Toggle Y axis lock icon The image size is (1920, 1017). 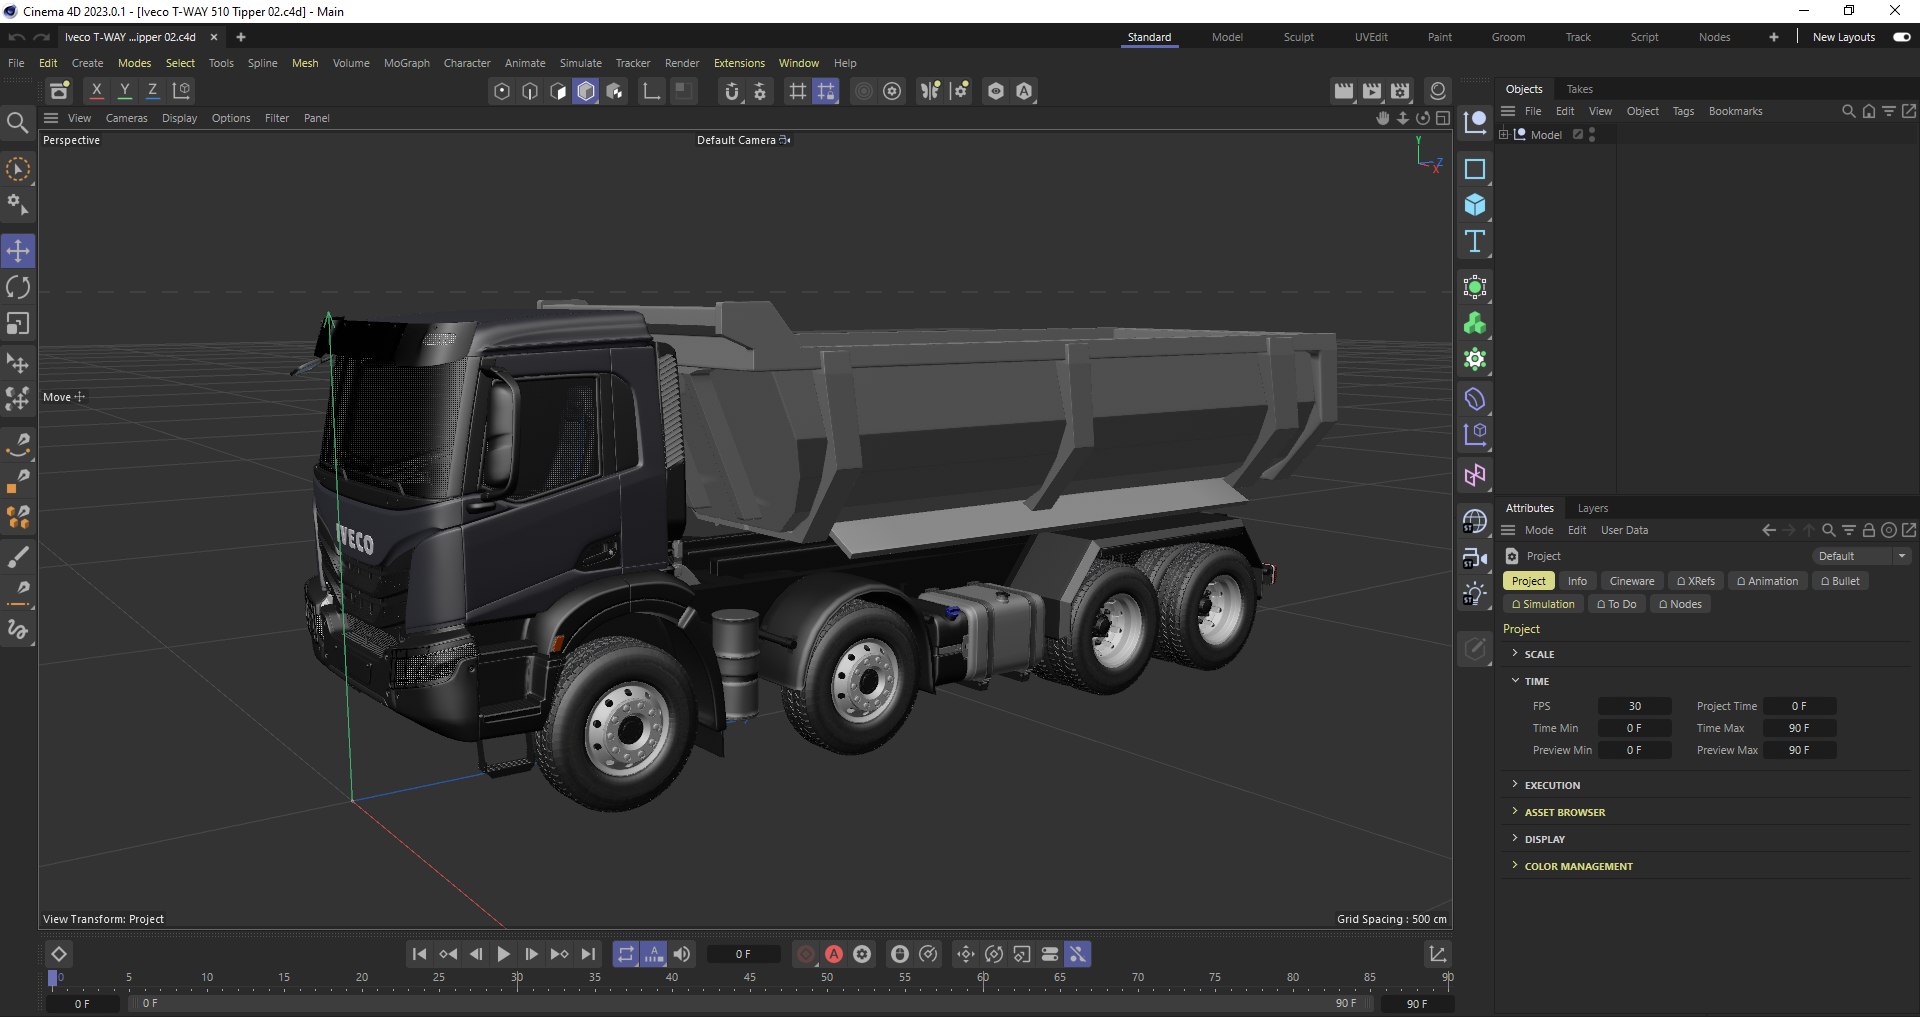coord(125,91)
